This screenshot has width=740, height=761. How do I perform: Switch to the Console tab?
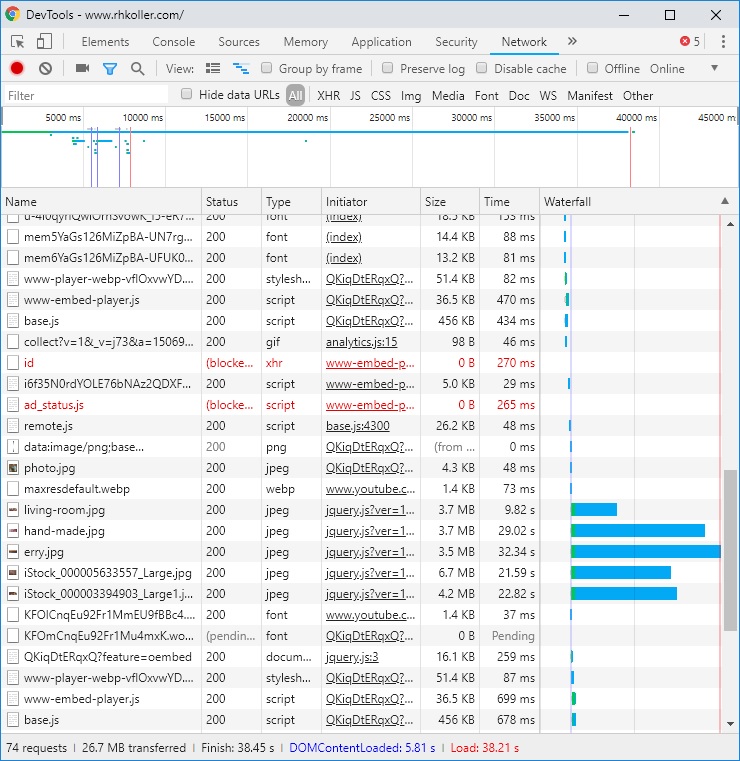tap(174, 42)
